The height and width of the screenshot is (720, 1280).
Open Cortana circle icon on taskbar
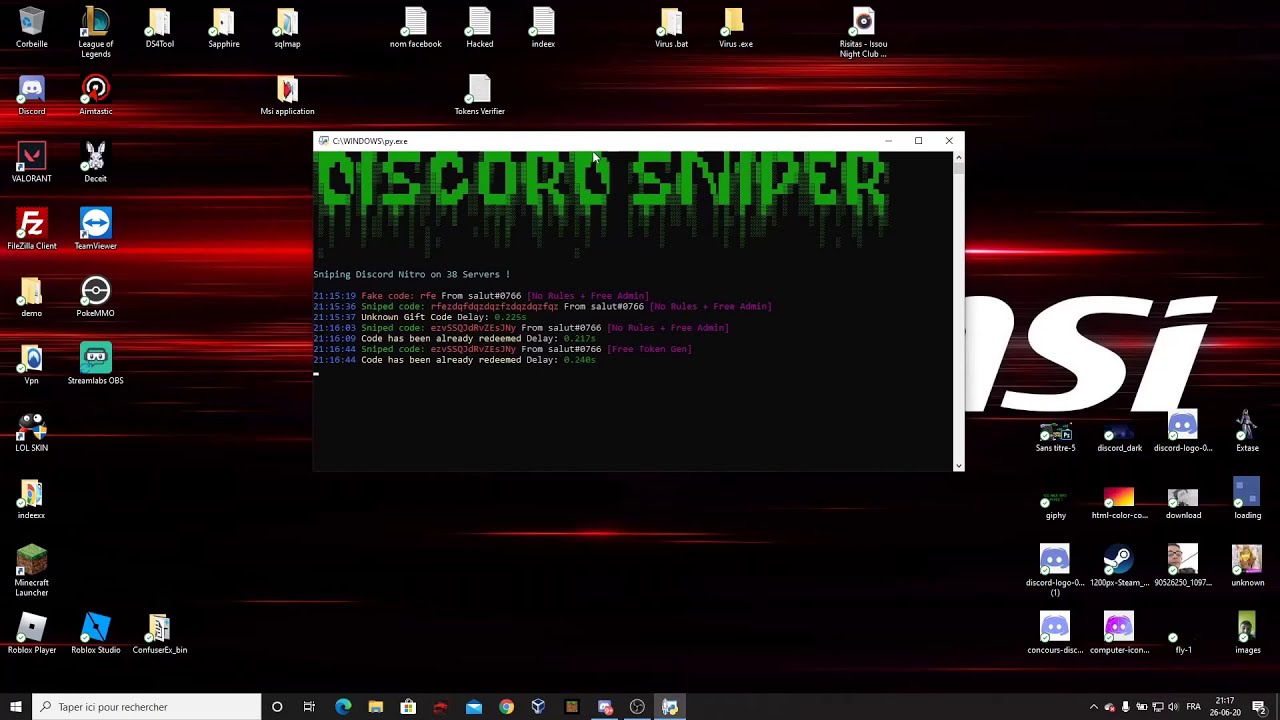click(277, 707)
